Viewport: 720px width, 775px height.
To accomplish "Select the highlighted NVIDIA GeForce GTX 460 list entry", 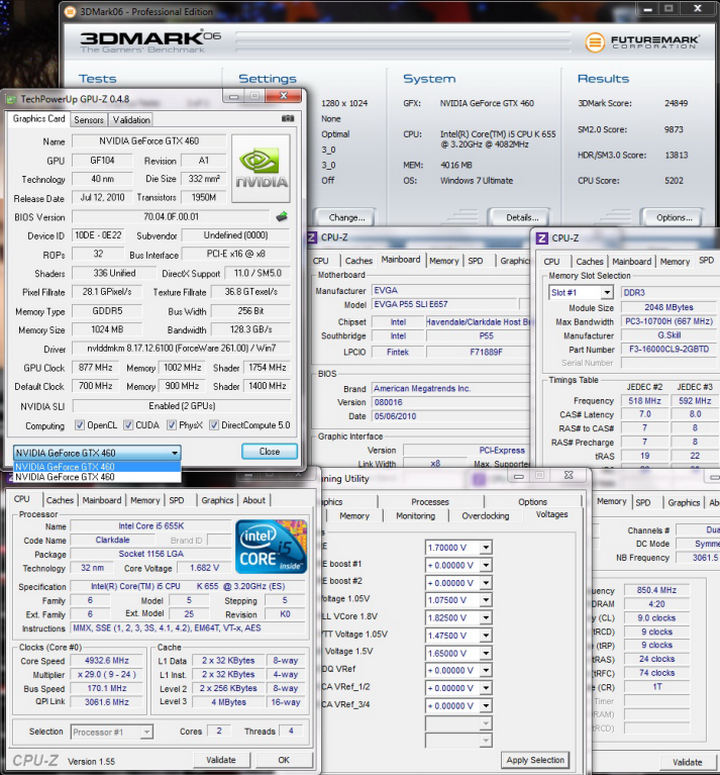I will pyautogui.click(x=97, y=467).
